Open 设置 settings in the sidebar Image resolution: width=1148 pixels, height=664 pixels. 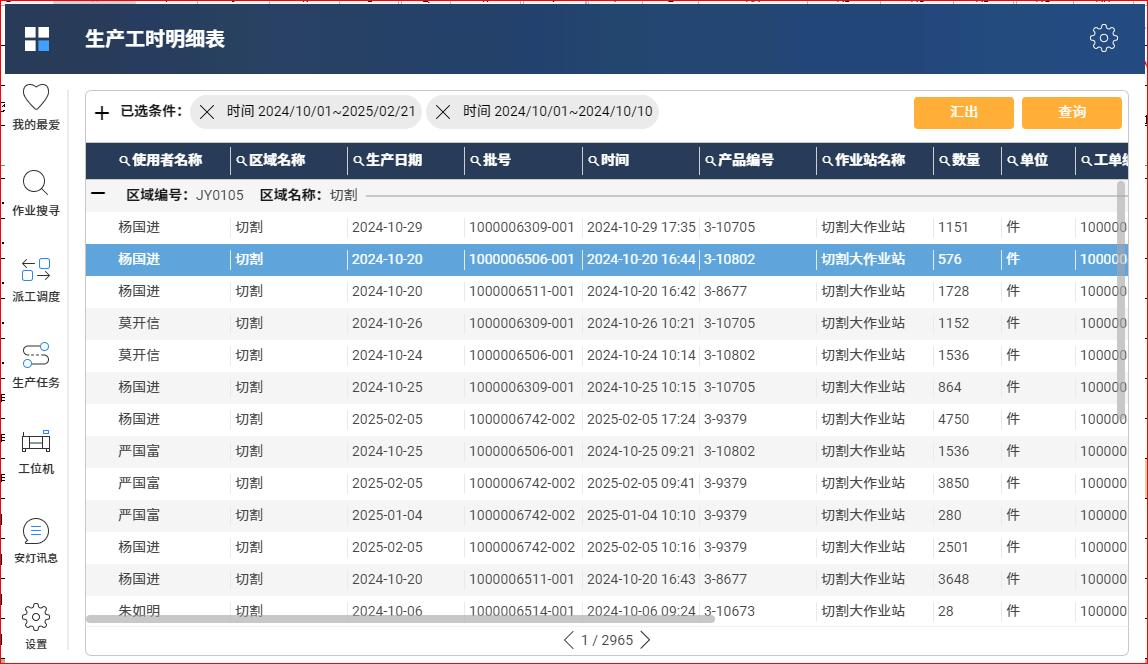pos(36,617)
